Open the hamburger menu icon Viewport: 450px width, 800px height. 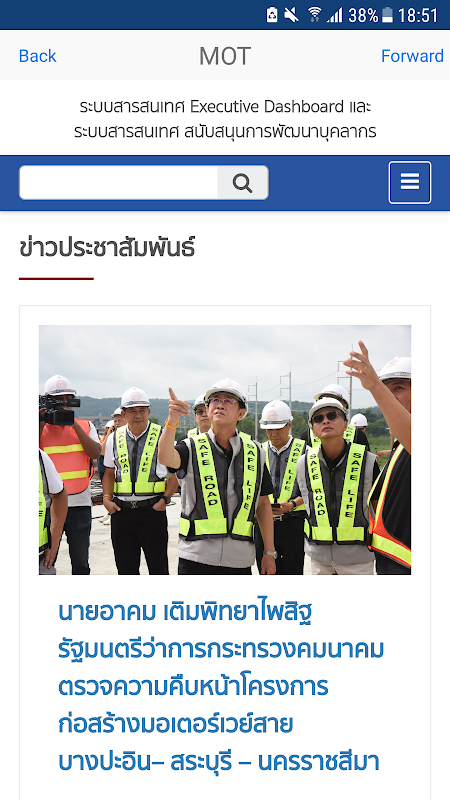point(410,182)
